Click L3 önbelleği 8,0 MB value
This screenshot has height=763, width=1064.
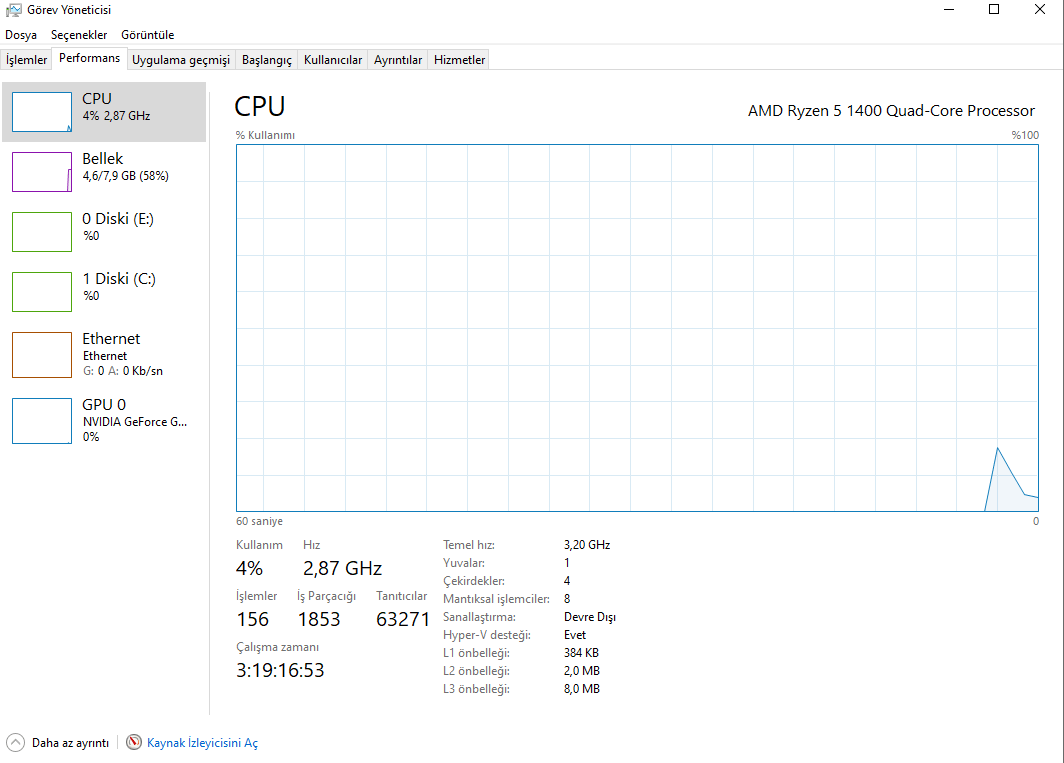582,689
